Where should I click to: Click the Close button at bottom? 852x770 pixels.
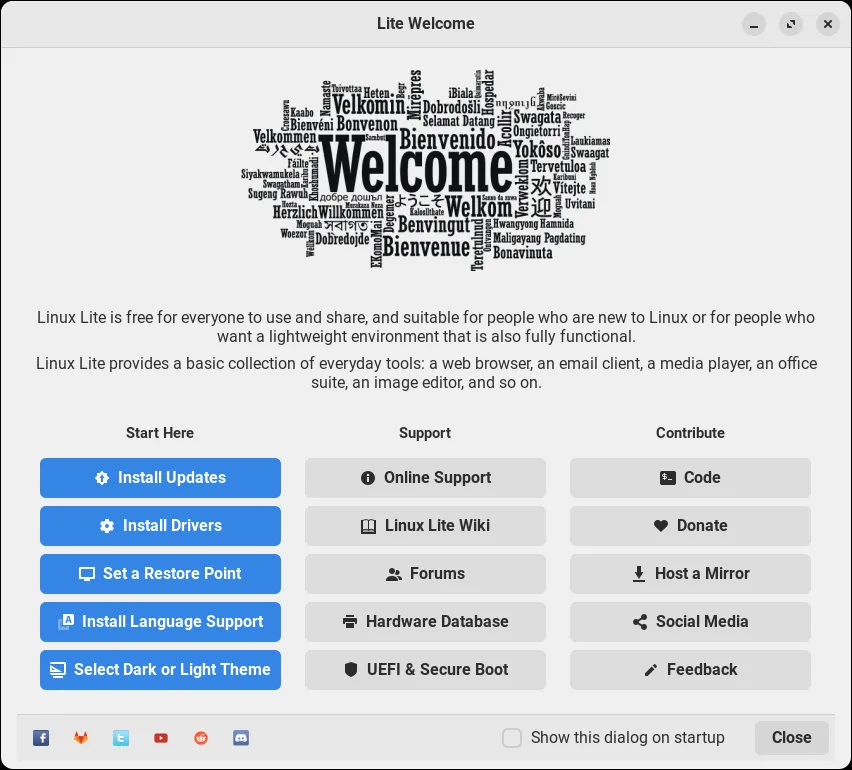click(791, 737)
